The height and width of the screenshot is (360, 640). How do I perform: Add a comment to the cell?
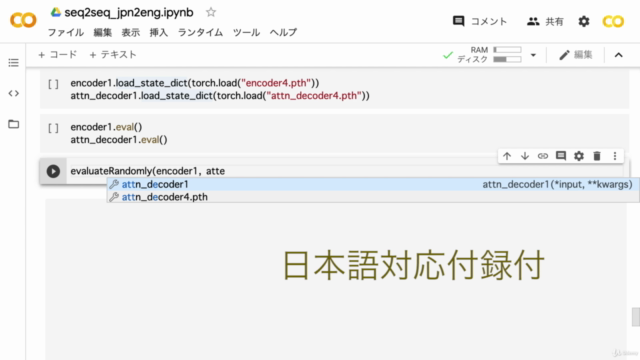tap(561, 156)
